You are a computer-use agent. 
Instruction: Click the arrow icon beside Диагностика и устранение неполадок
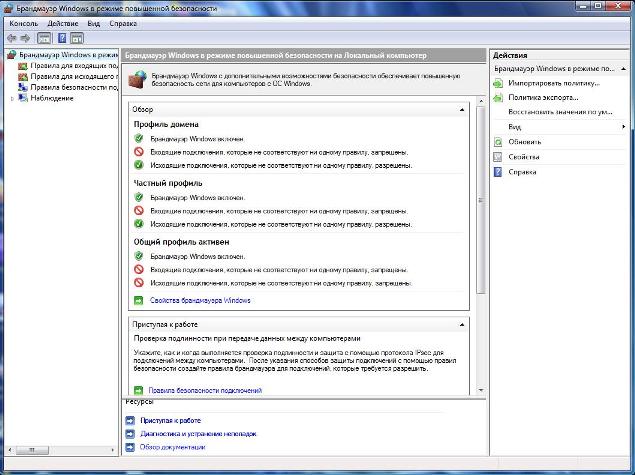point(130,434)
